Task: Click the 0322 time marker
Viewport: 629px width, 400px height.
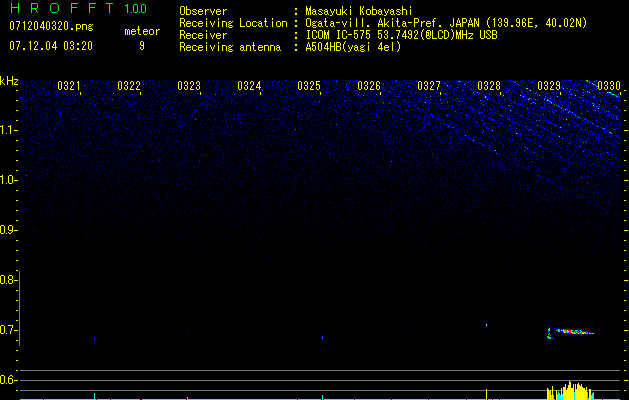Action: click(129, 86)
